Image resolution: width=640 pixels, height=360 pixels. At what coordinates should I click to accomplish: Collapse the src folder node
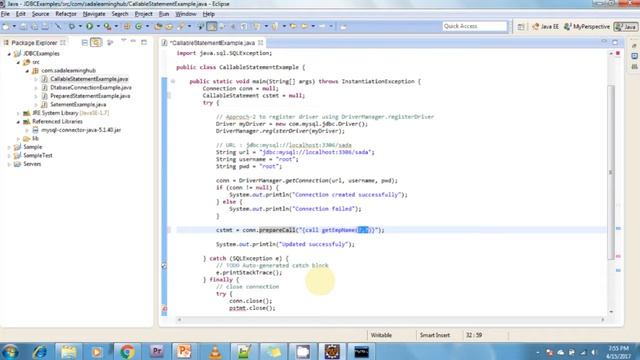point(18,62)
